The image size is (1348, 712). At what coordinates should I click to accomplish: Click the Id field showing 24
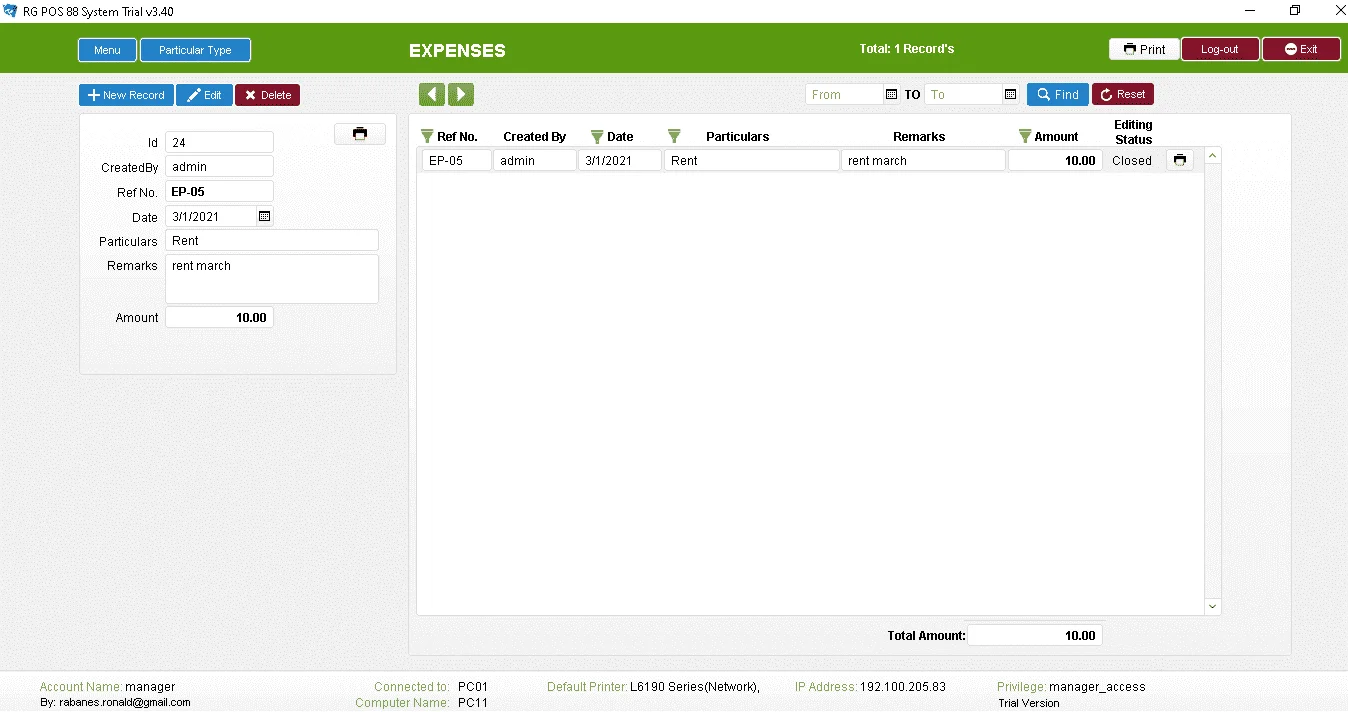[x=219, y=143]
